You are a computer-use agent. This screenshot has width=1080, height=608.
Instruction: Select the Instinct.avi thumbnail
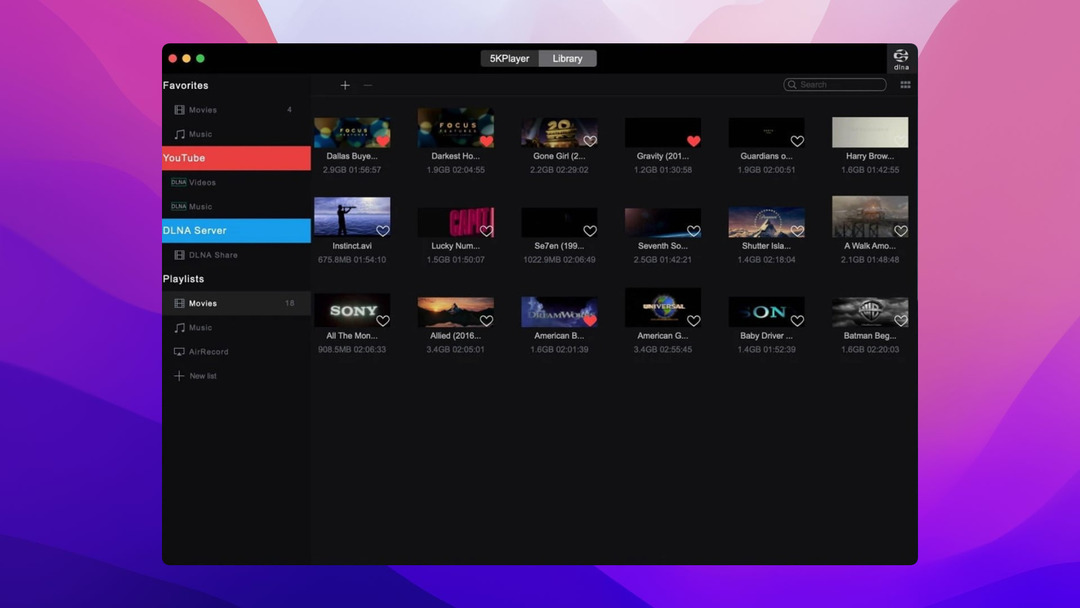(x=352, y=217)
